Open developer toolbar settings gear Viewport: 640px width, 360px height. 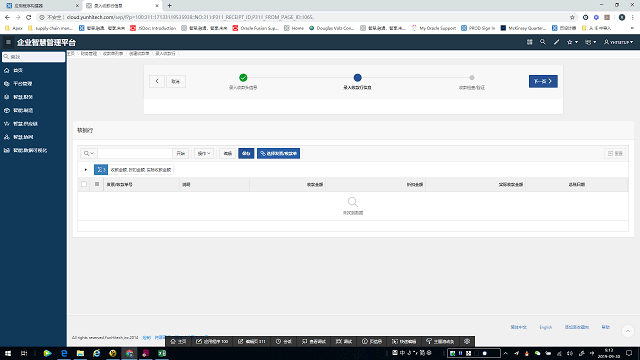pos(467,341)
